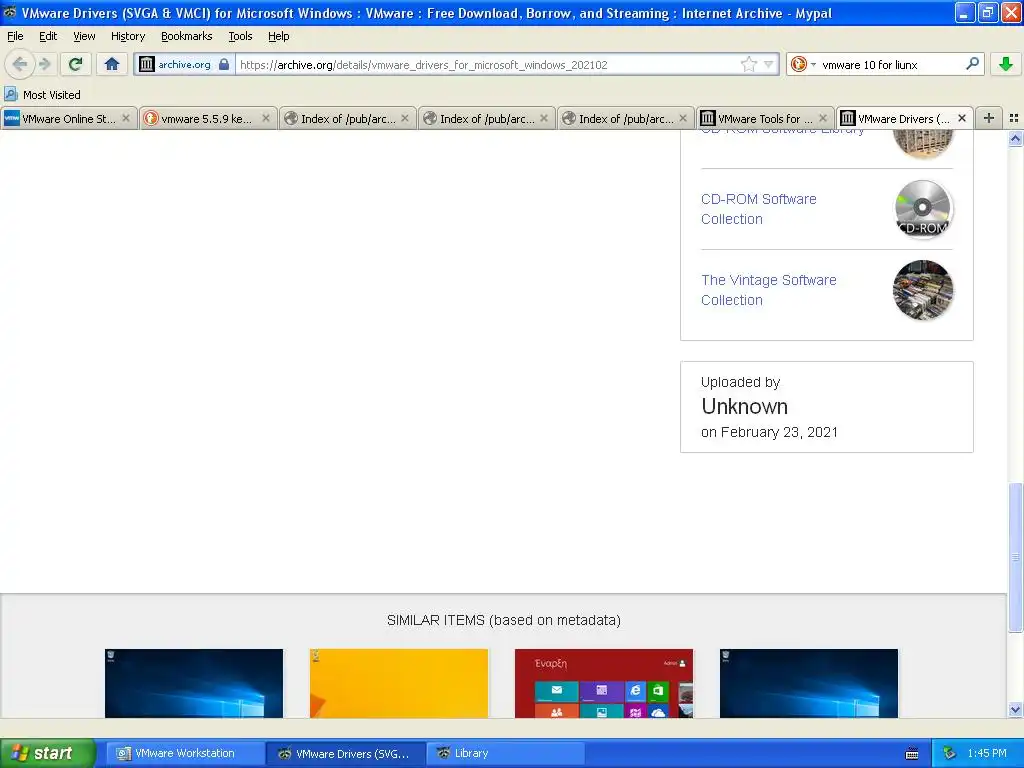Screen dimensions: 1024x768
Task: Click the Most Visited bookmark folder
Action: tap(42, 95)
